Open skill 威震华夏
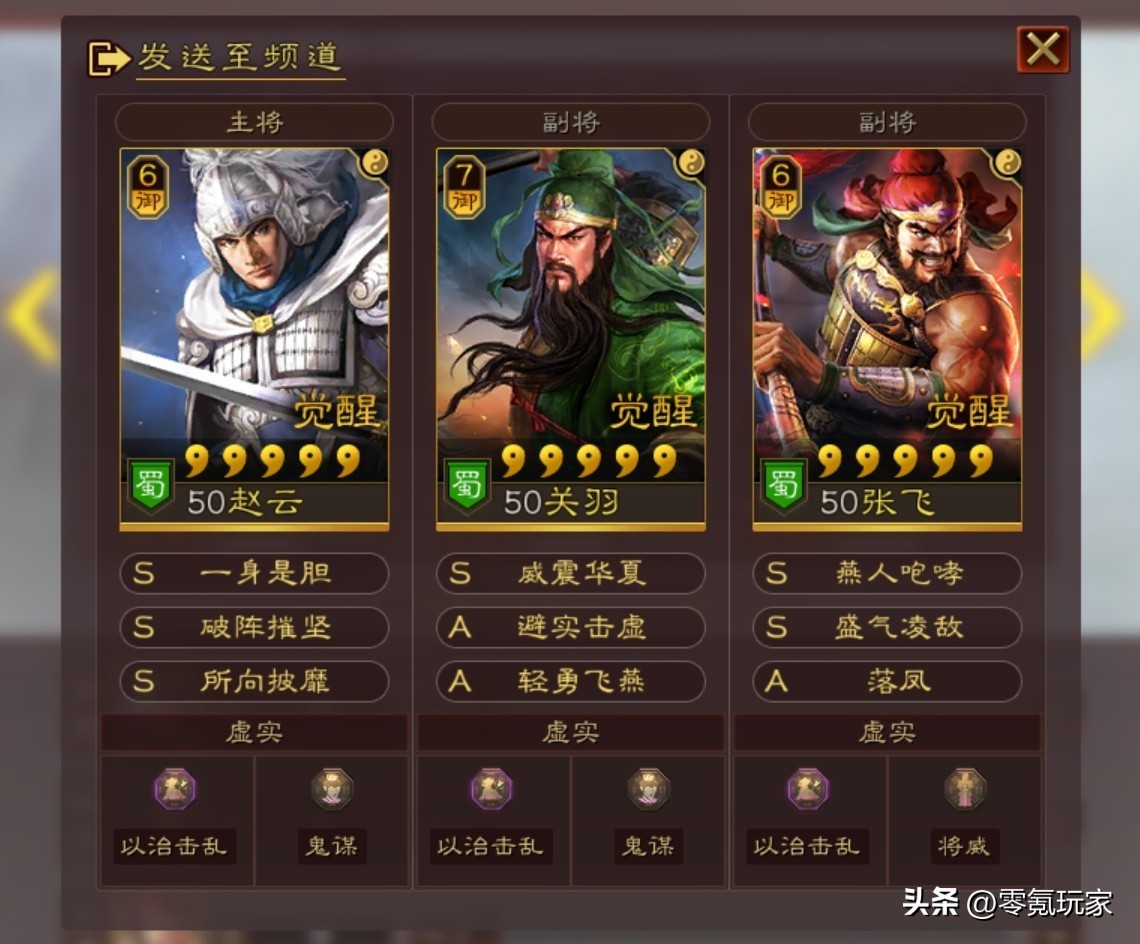Viewport: 1140px width, 944px height. (x=571, y=573)
